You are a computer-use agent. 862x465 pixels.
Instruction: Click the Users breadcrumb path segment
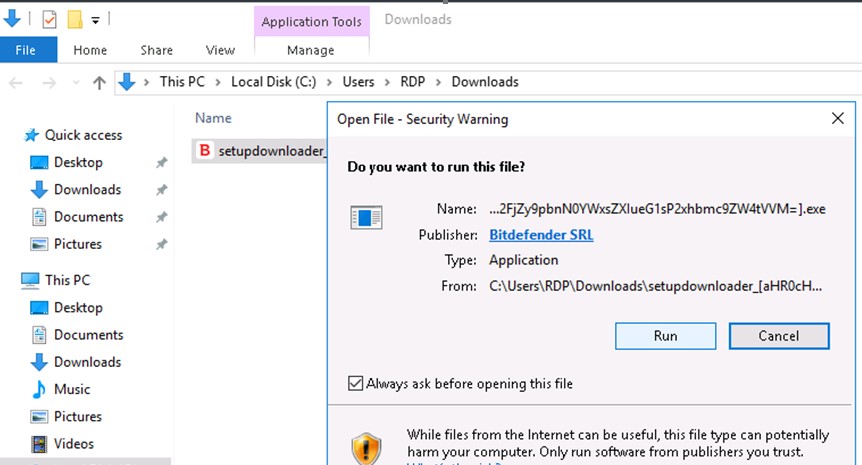coord(358,82)
